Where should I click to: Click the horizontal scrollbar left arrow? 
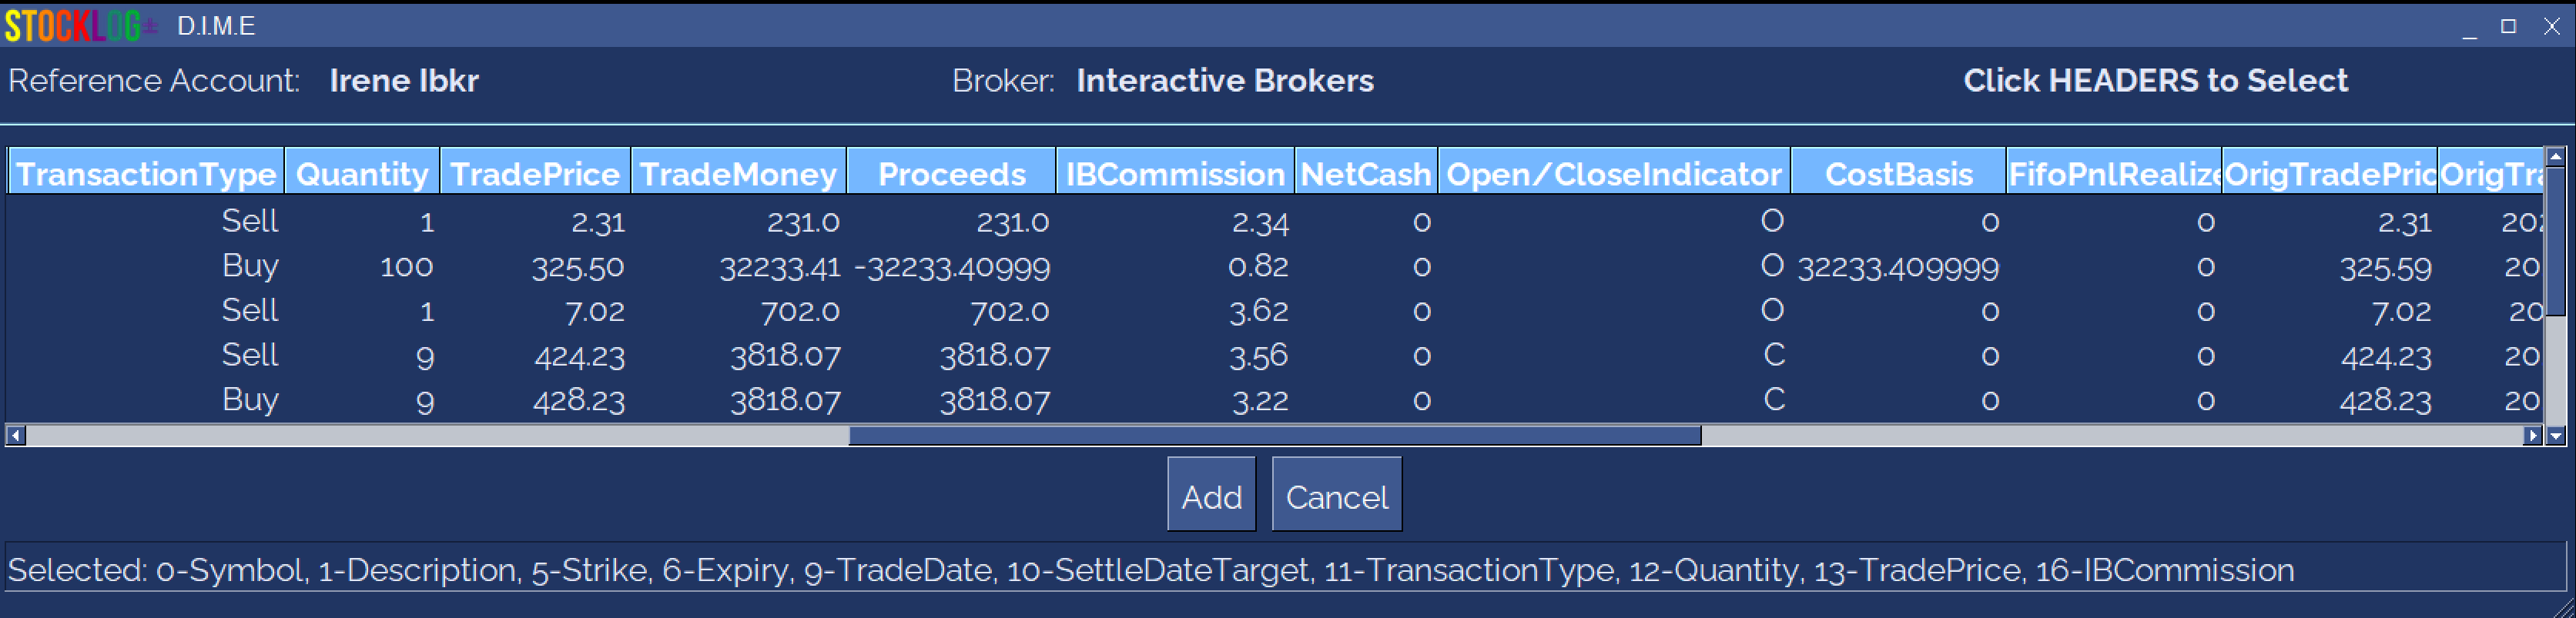pos(15,435)
